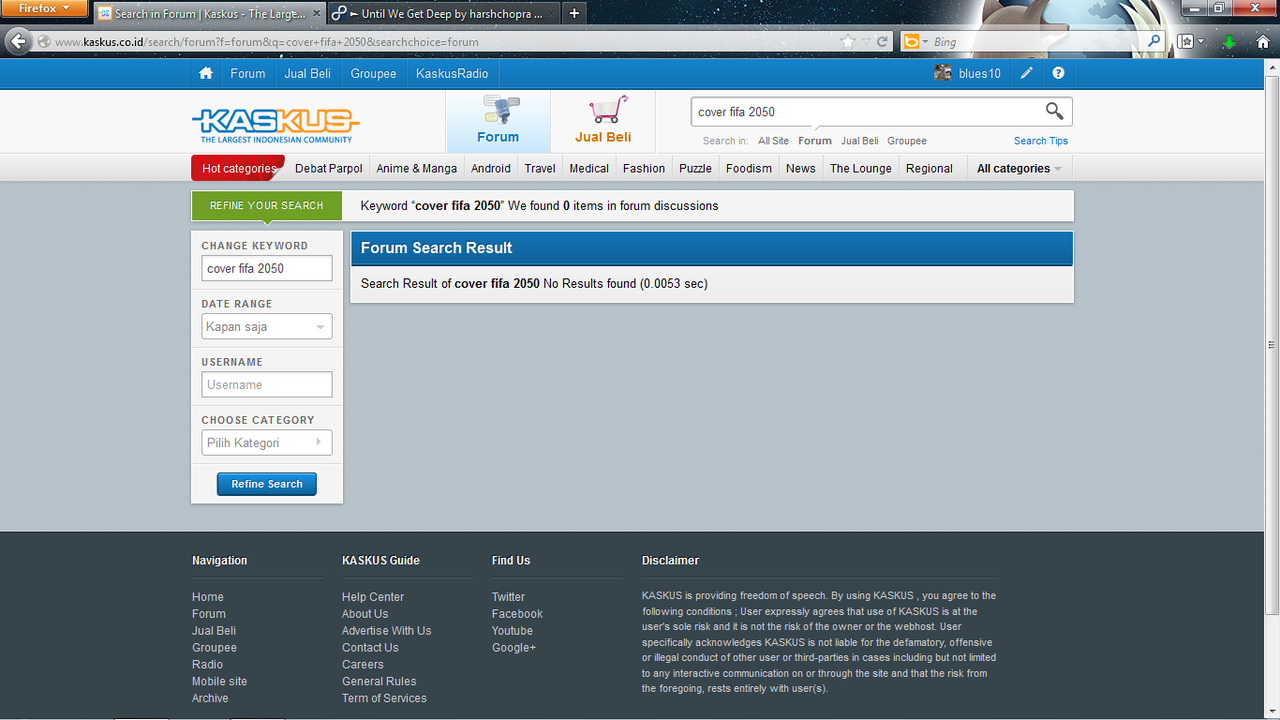Viewport: 1280px width, 720px height.
Task: Focus the Username filter field
Action: click(x=267, y=385)
